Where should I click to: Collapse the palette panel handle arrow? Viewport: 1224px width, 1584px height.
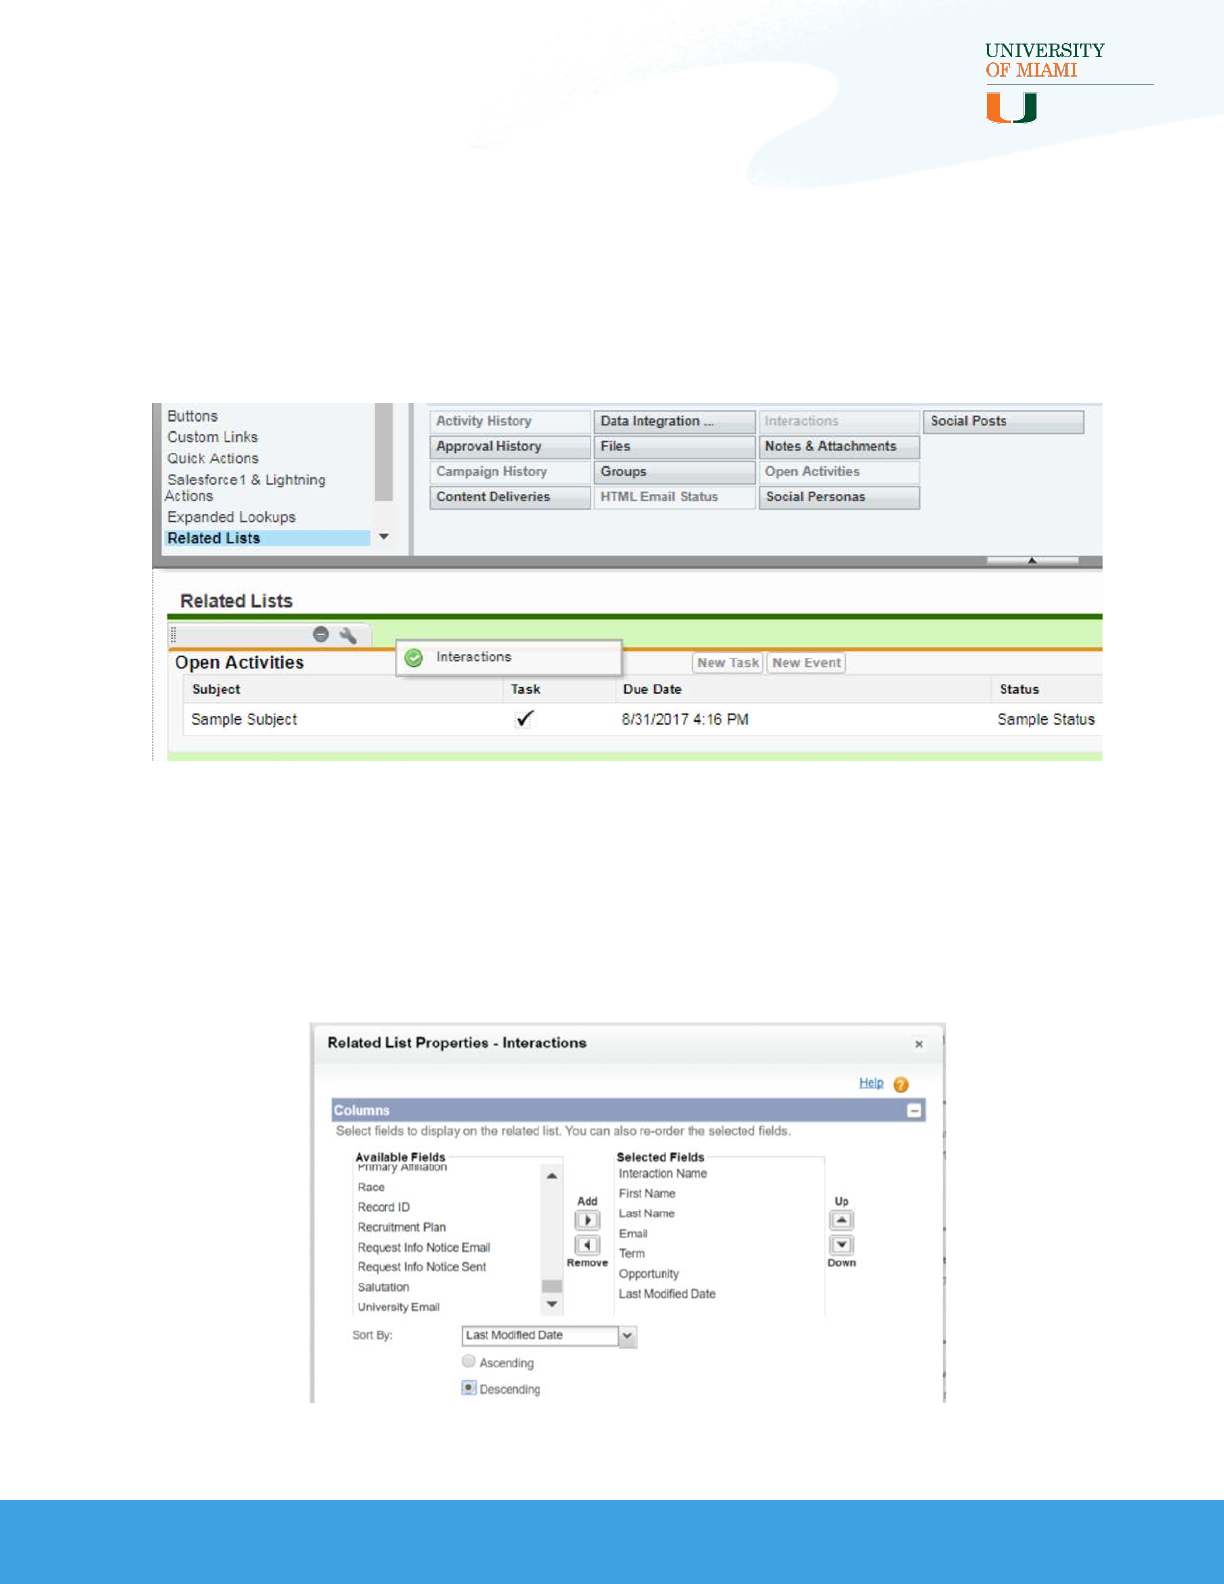coord(1032,560)
